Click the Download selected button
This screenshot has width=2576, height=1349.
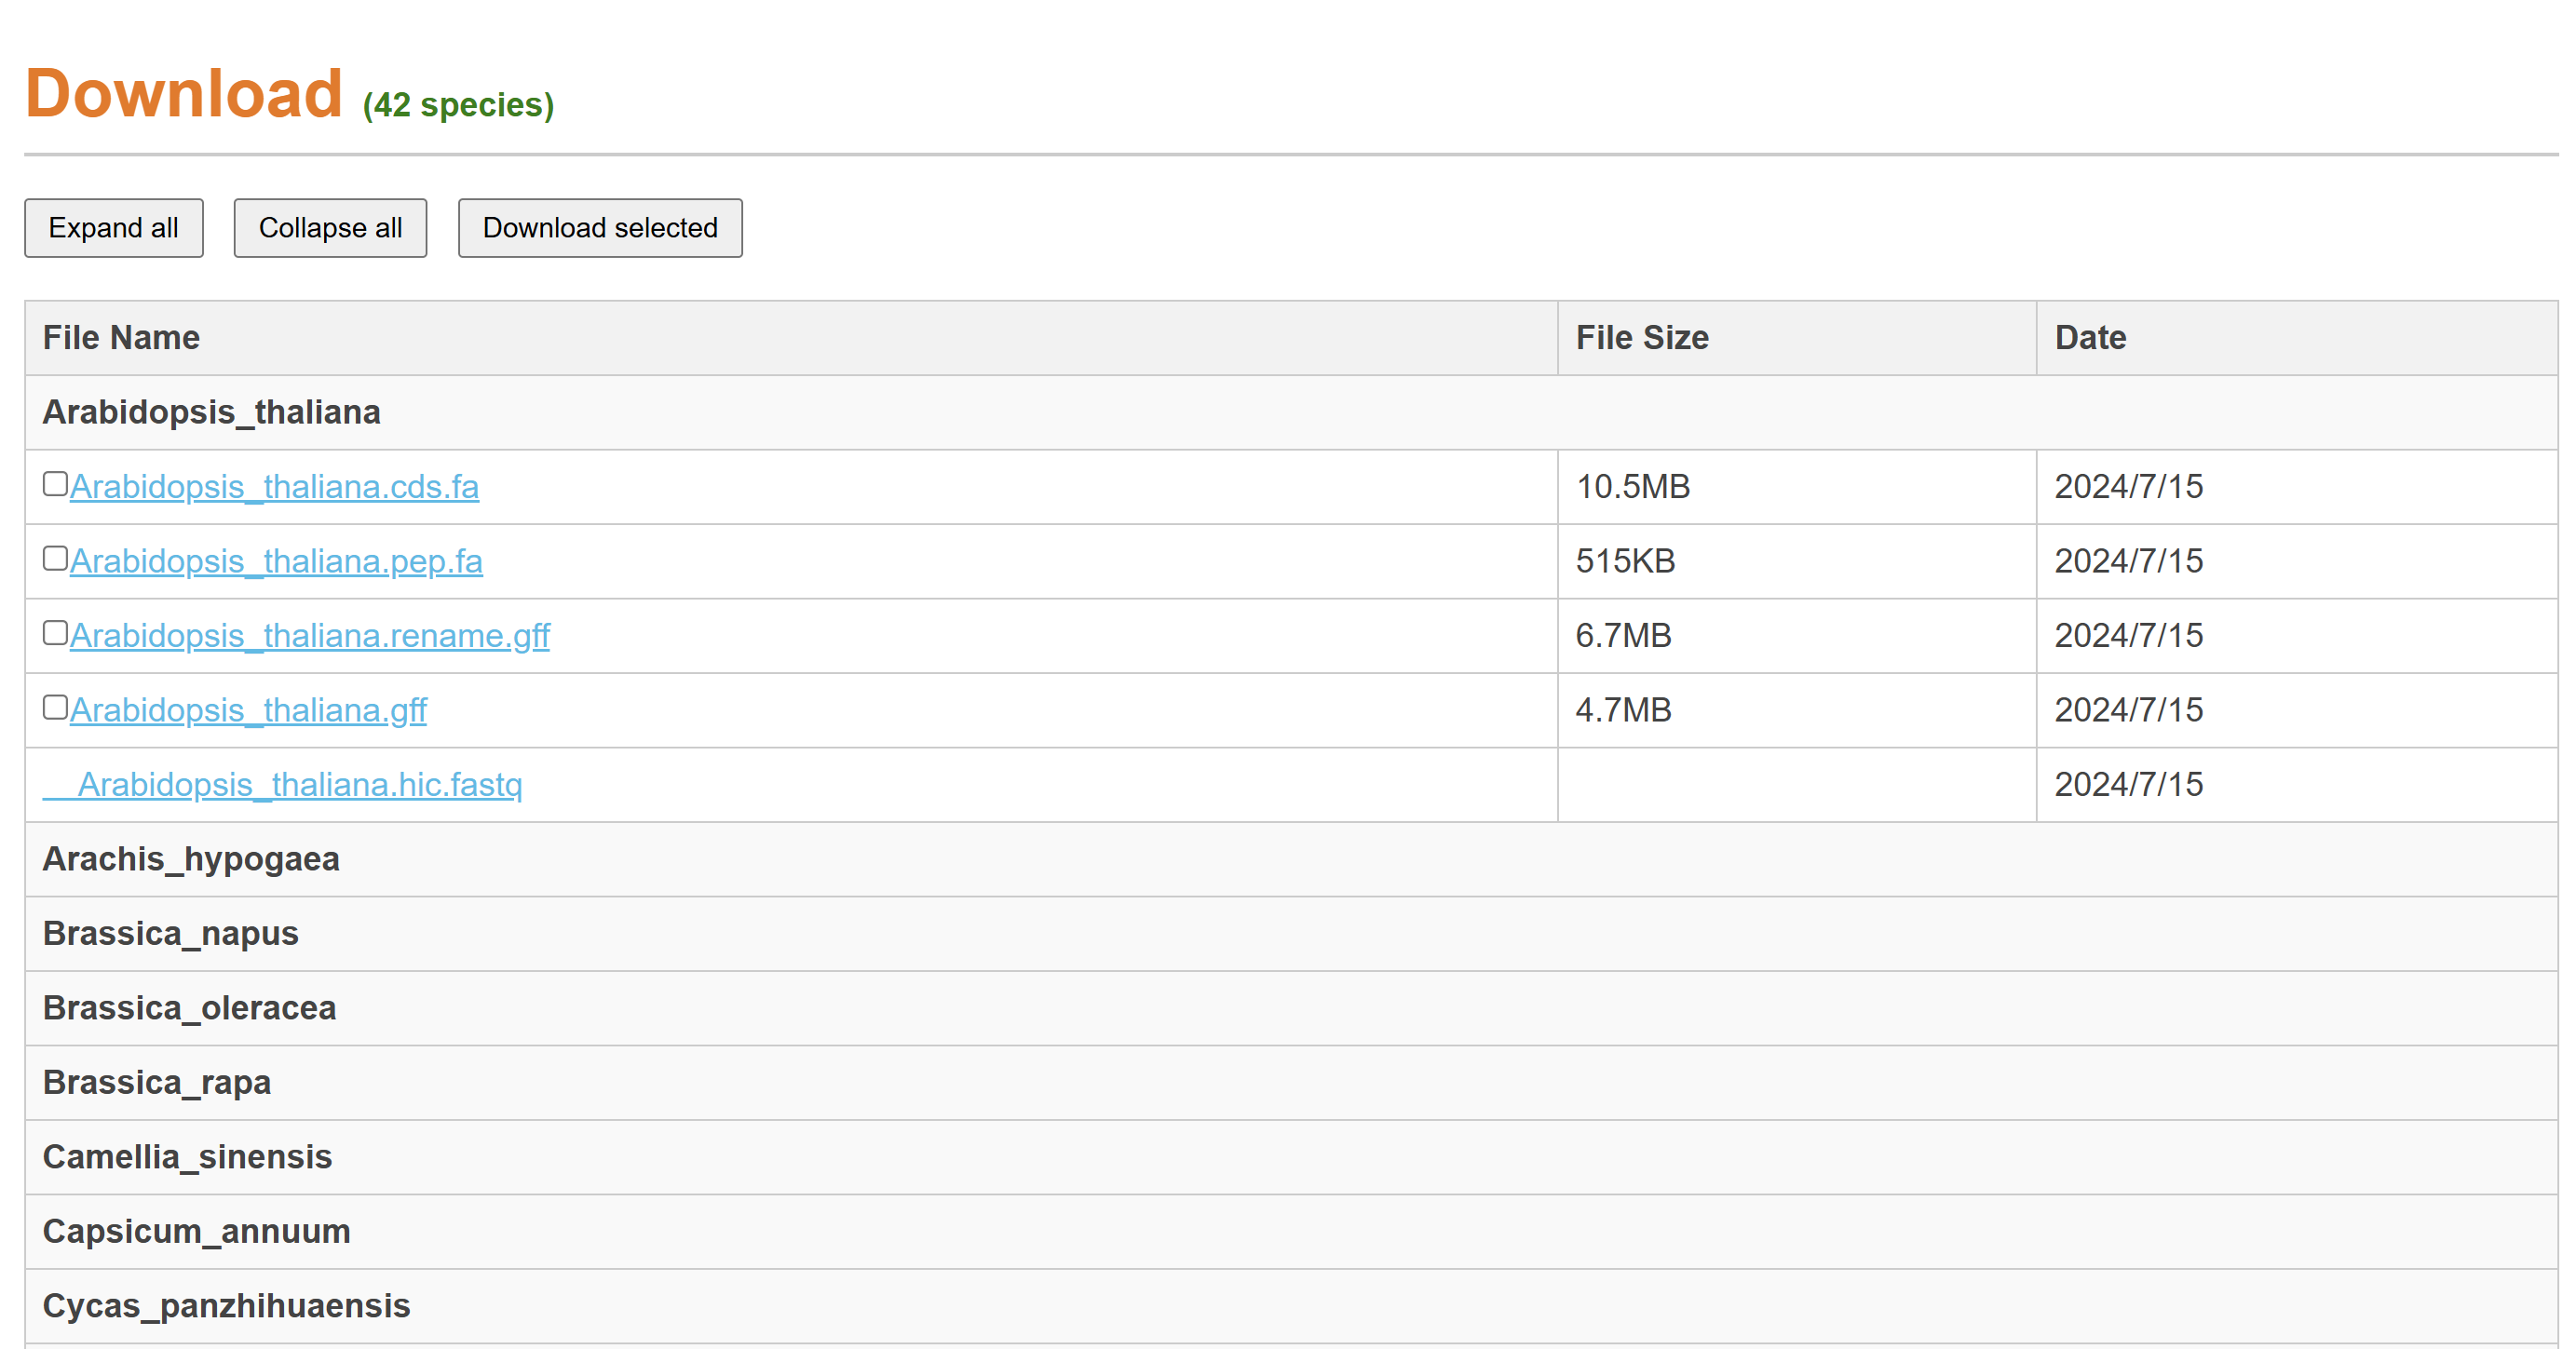(600, 228)
